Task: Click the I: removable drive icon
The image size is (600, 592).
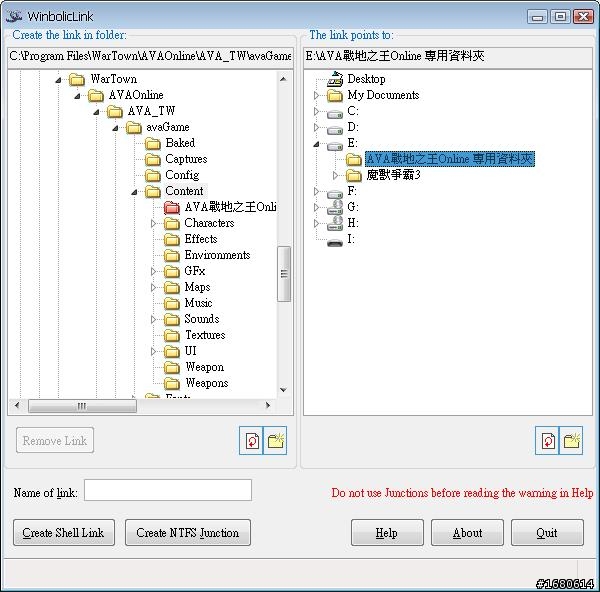Action: [x=335, y=242]
